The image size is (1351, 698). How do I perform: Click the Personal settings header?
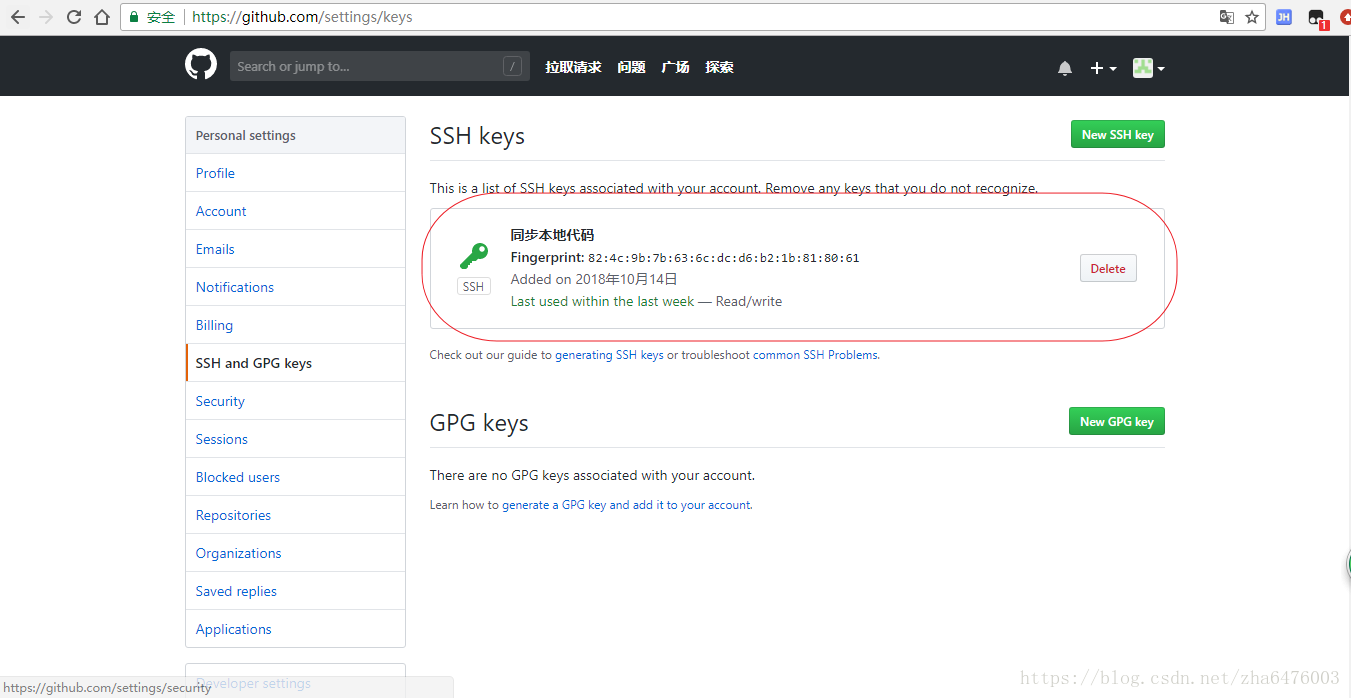point(295,135)
